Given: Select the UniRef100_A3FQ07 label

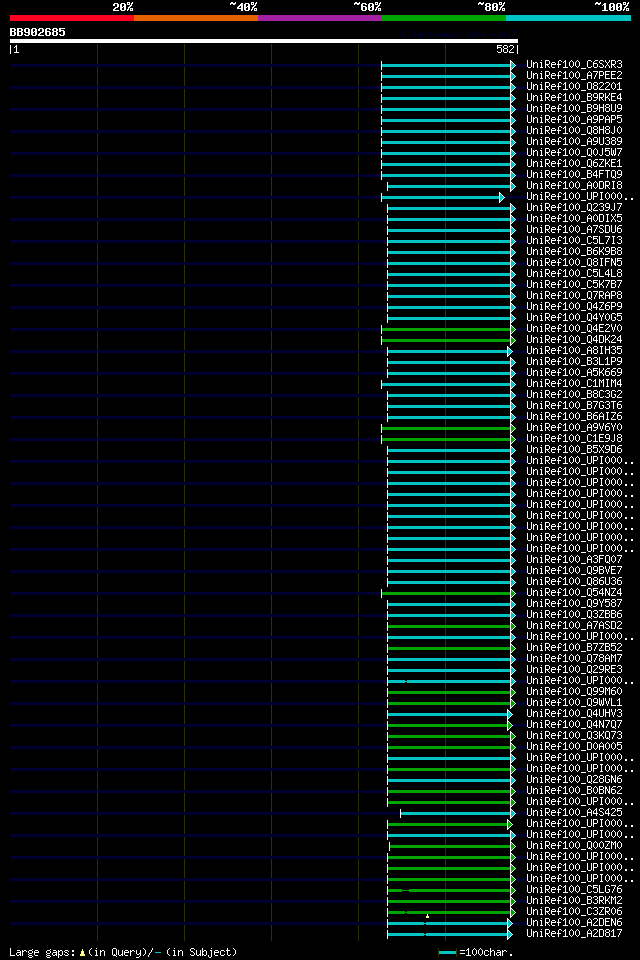Looking at the screenshot, I should pyautogui.click(x=574, y=560).
